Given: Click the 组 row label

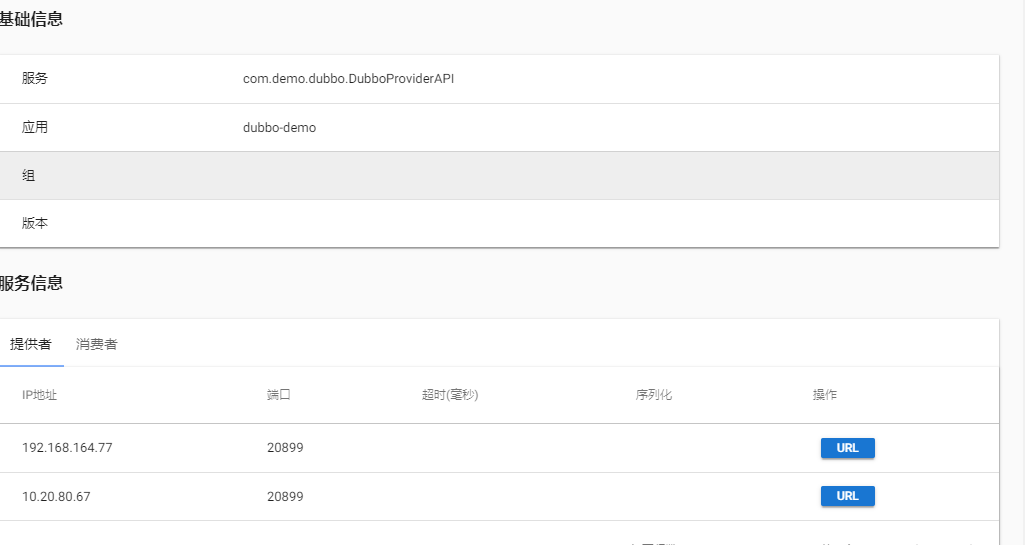Looking at the screenshot, I should pyautogui.click(x=29, y=175).
